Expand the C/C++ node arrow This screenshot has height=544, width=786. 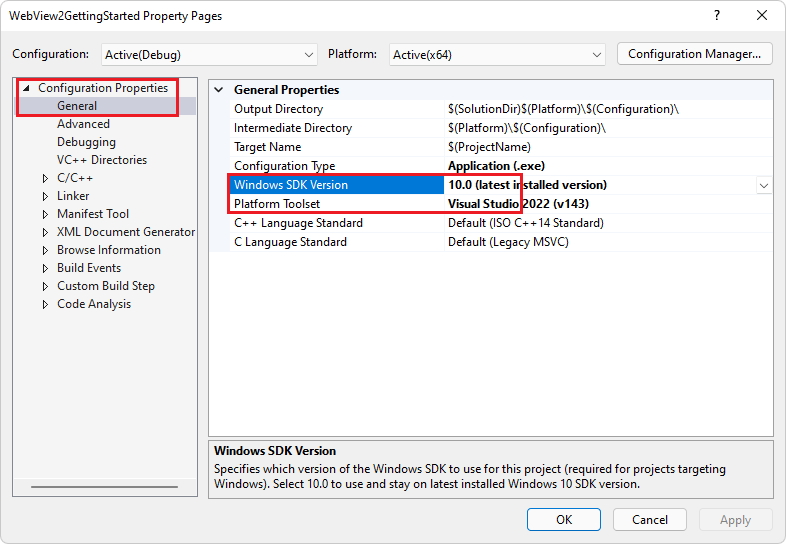click(45, 178)
